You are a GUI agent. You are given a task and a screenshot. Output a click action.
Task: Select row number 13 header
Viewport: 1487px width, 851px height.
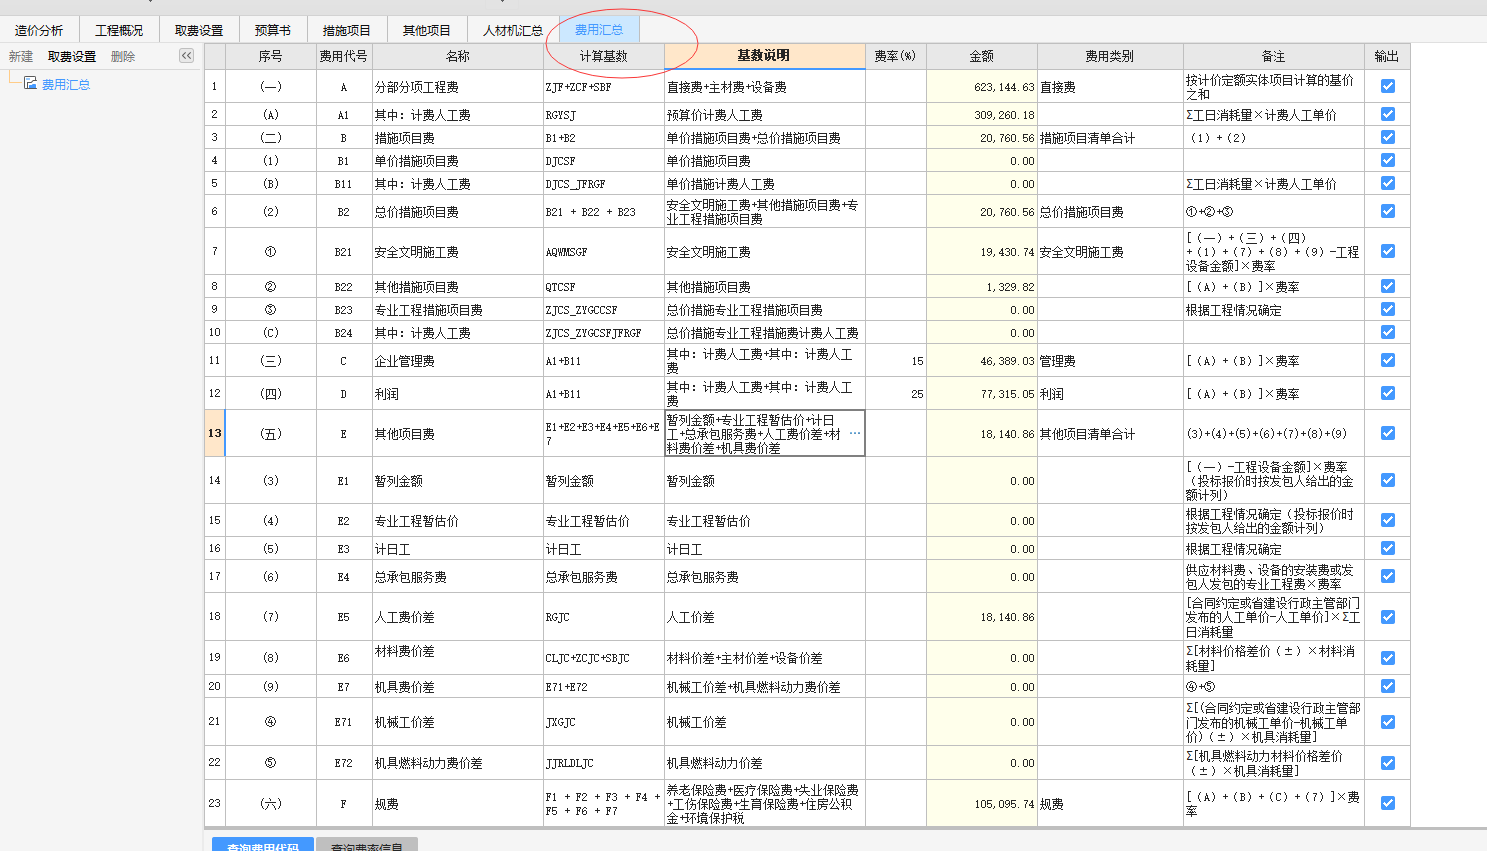pyautogui.click(x=214, y=433)
